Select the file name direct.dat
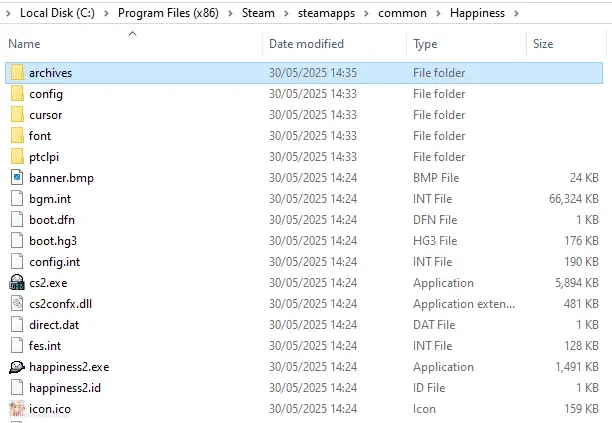 pos(54,325)
